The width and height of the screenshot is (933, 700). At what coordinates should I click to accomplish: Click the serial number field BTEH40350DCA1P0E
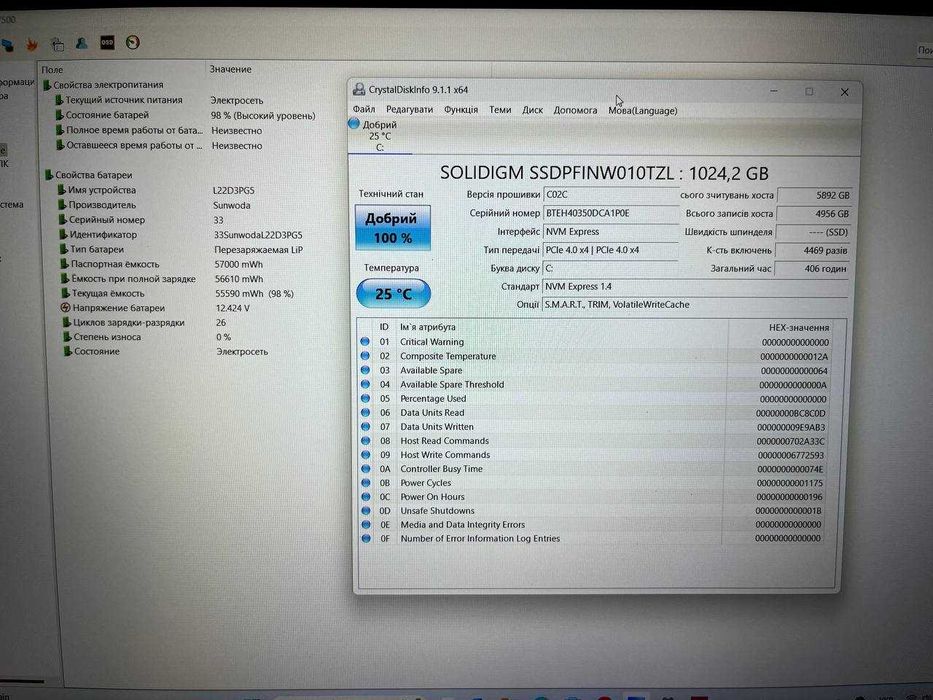click(x=610, y=213)
